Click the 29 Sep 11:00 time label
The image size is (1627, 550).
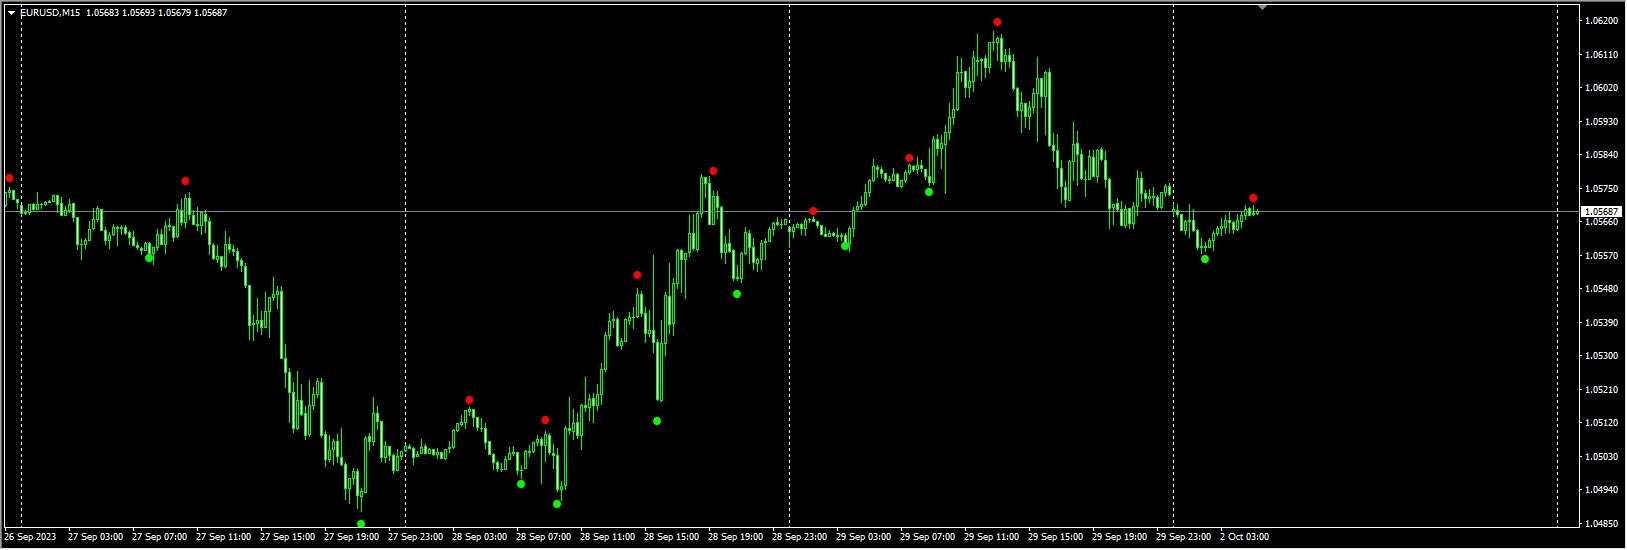[x=991, y=538]
